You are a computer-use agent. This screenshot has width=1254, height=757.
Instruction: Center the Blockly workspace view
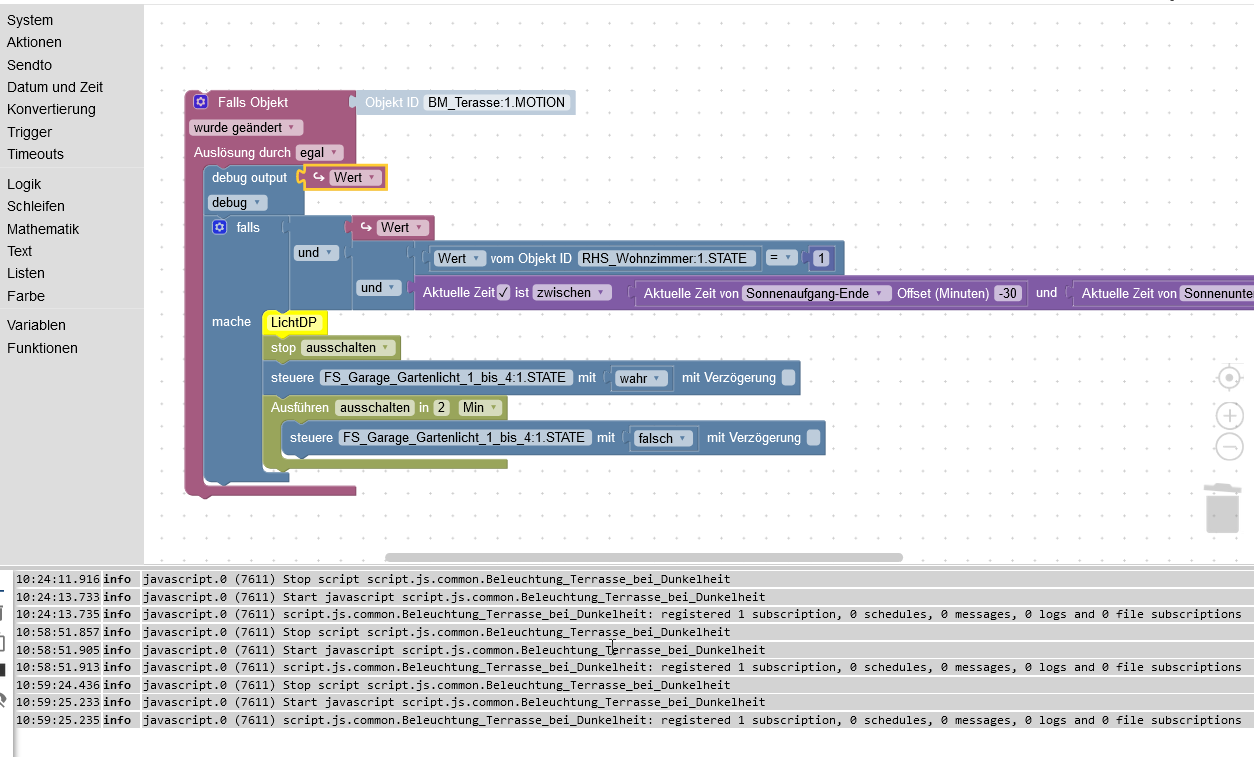coord(1229,378)
